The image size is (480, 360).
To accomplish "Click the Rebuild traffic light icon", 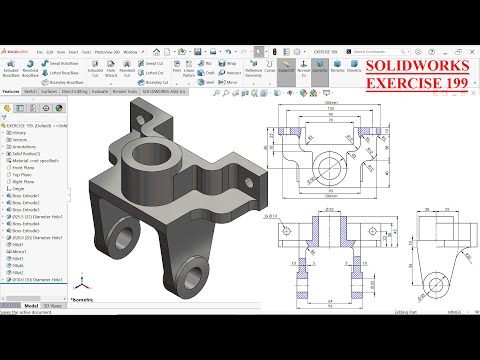I will click(275, 52).
